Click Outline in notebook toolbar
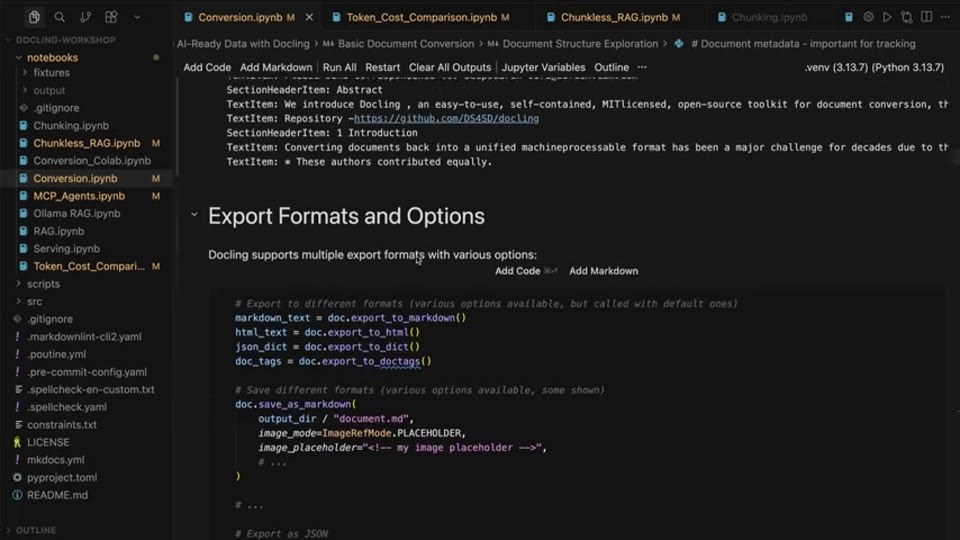 coord(611,67)
